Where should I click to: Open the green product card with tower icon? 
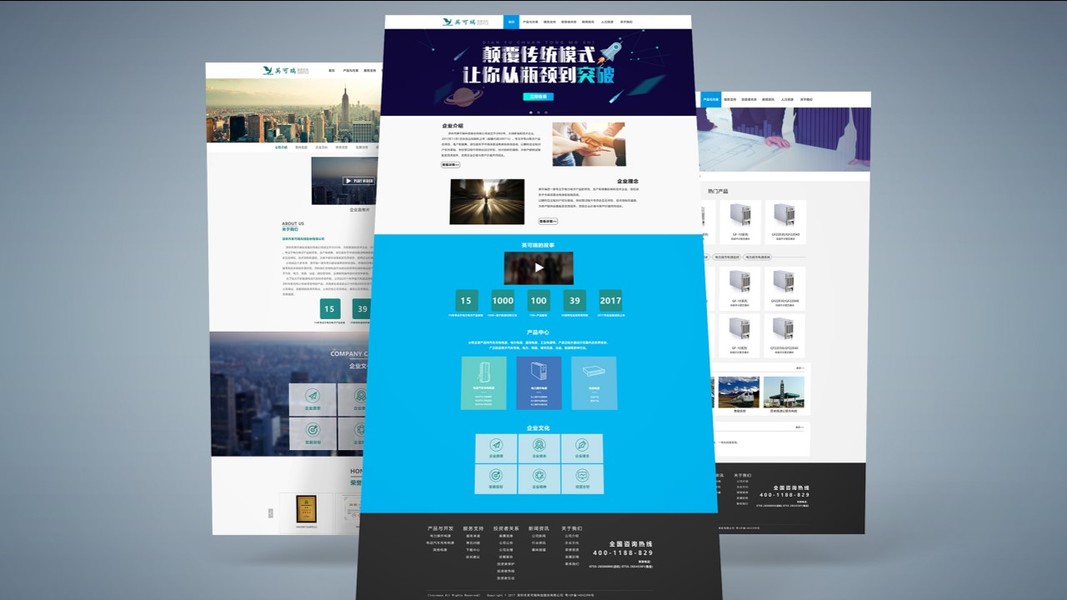pyautogui.click(x=484, y=383)
